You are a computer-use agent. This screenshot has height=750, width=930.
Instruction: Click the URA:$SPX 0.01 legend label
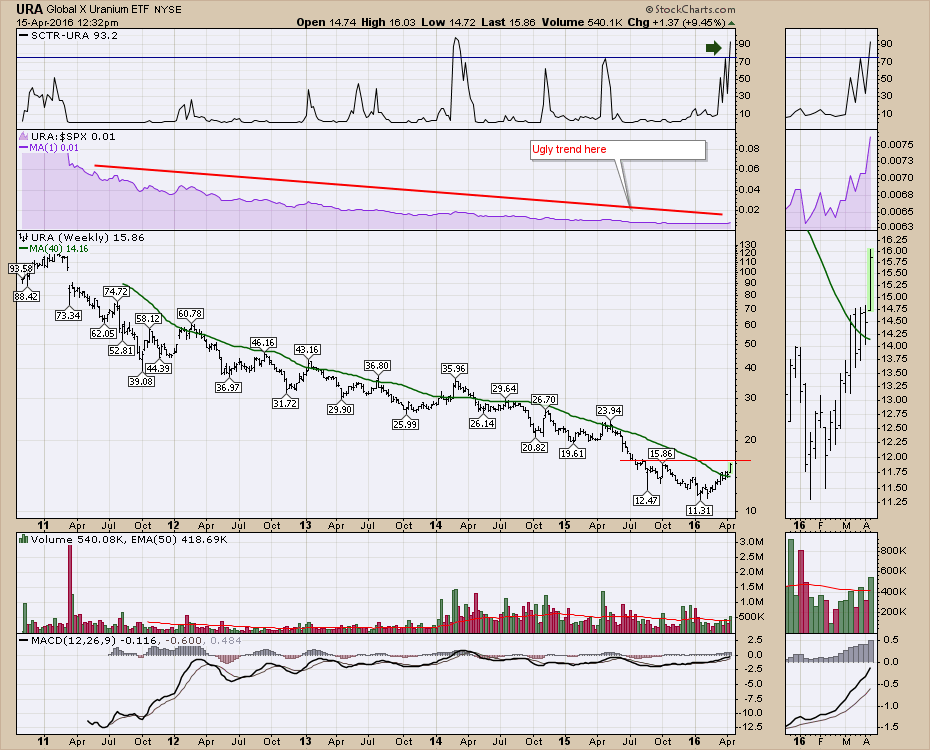[73, 137]
